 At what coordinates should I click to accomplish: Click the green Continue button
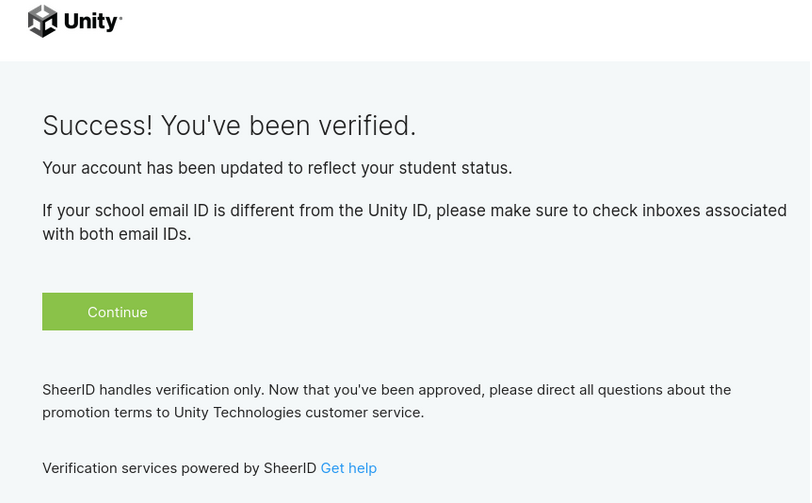point(118,311)
